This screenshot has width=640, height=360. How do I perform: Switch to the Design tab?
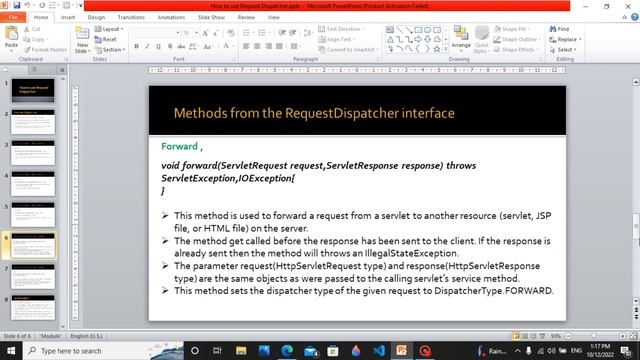(96, 18)
